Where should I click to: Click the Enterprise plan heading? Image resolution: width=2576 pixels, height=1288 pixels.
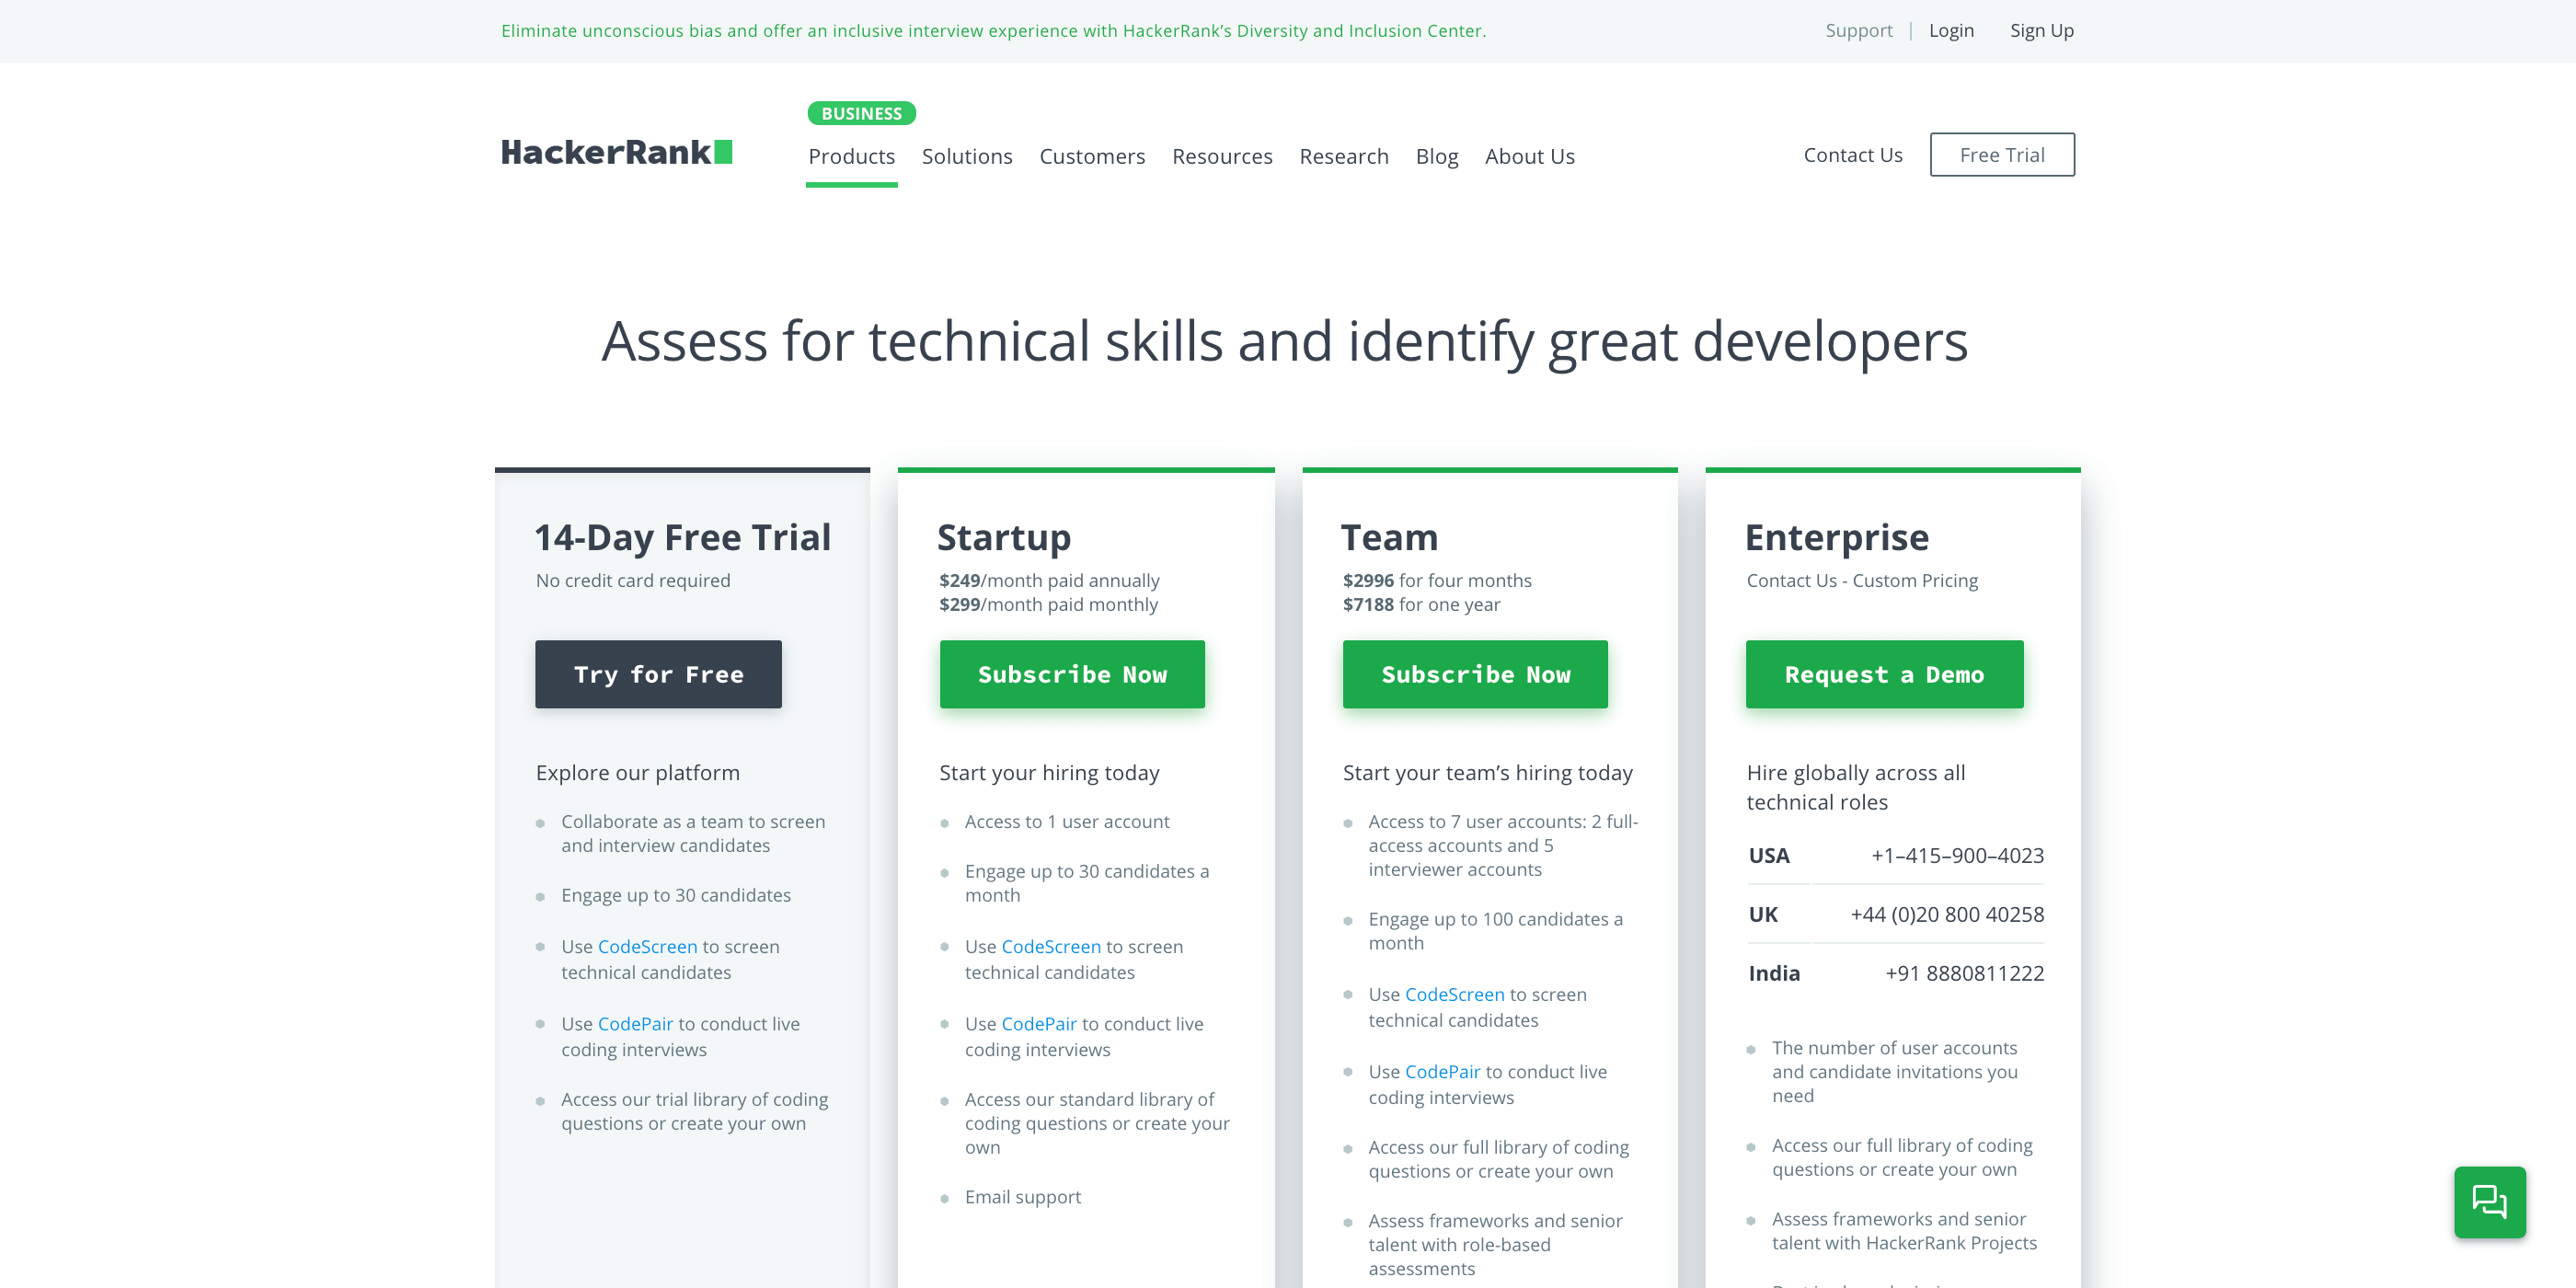[x=1837, y=537]
